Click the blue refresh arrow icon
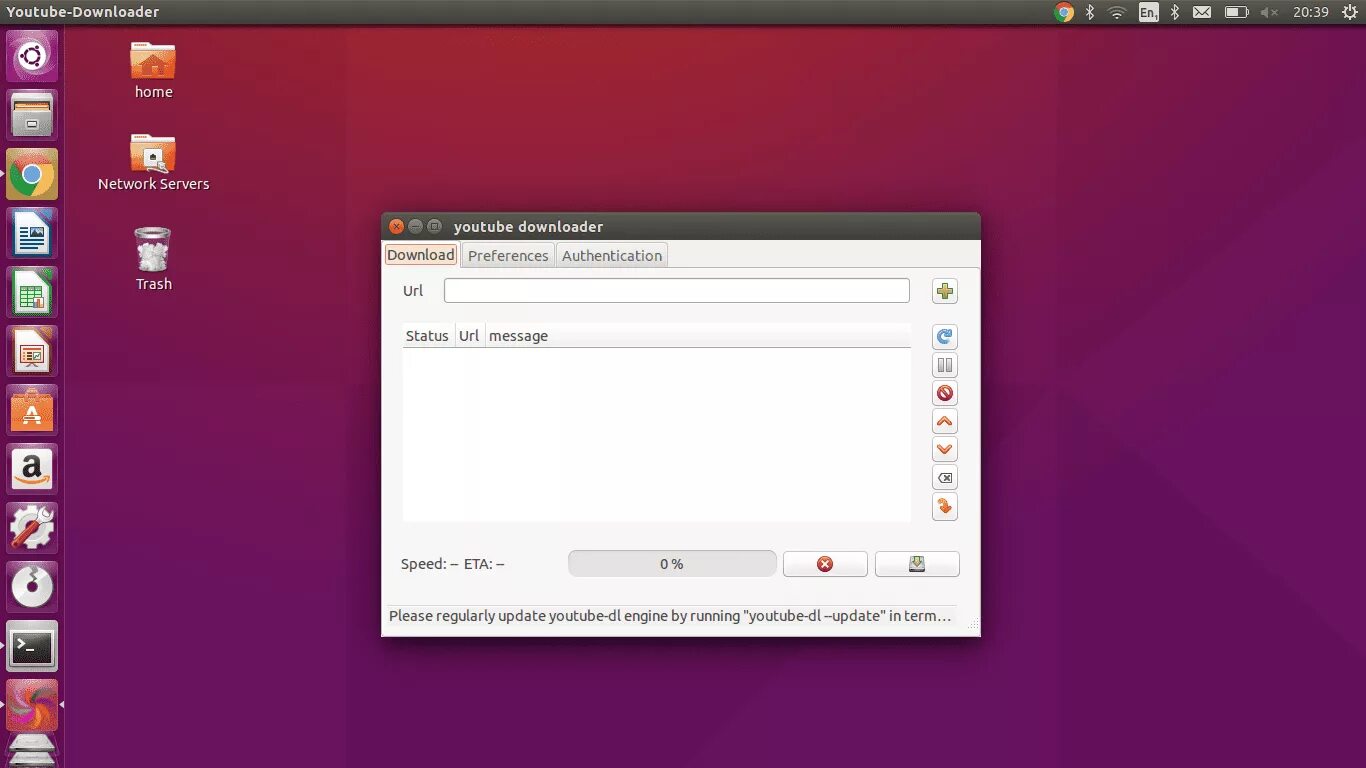This screenshot has height=768, width=1366. pos(945,337)
